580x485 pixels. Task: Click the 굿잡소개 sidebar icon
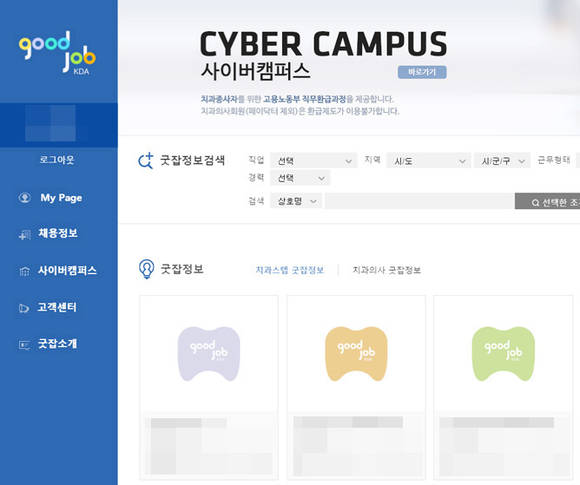click(x=24, y=345)
